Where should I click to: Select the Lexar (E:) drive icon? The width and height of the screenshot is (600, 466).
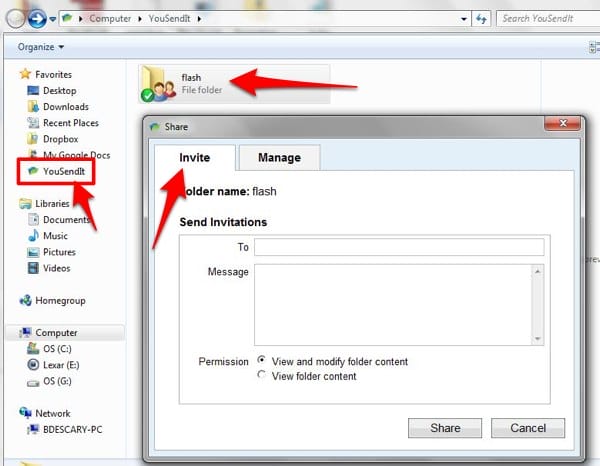32,366
